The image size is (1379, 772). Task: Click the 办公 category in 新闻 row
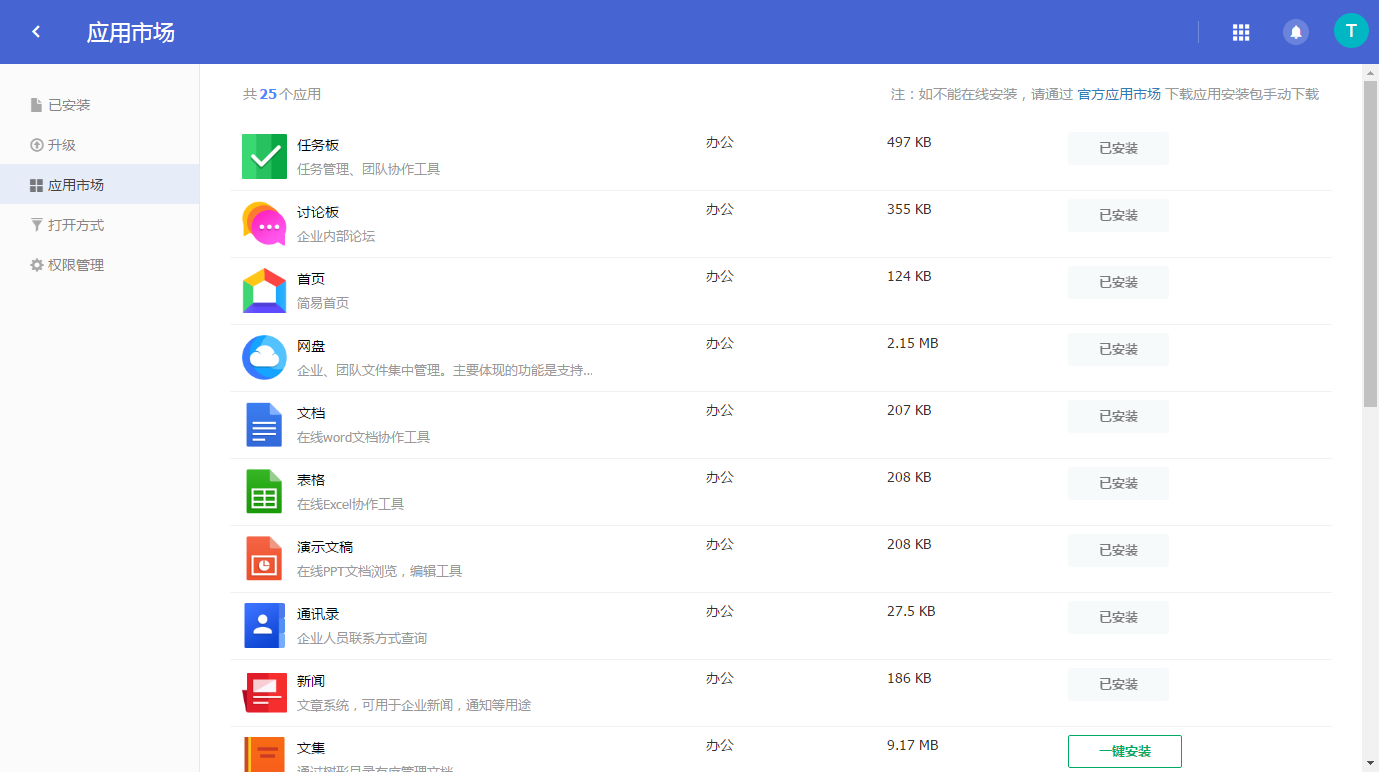[720, 678]
